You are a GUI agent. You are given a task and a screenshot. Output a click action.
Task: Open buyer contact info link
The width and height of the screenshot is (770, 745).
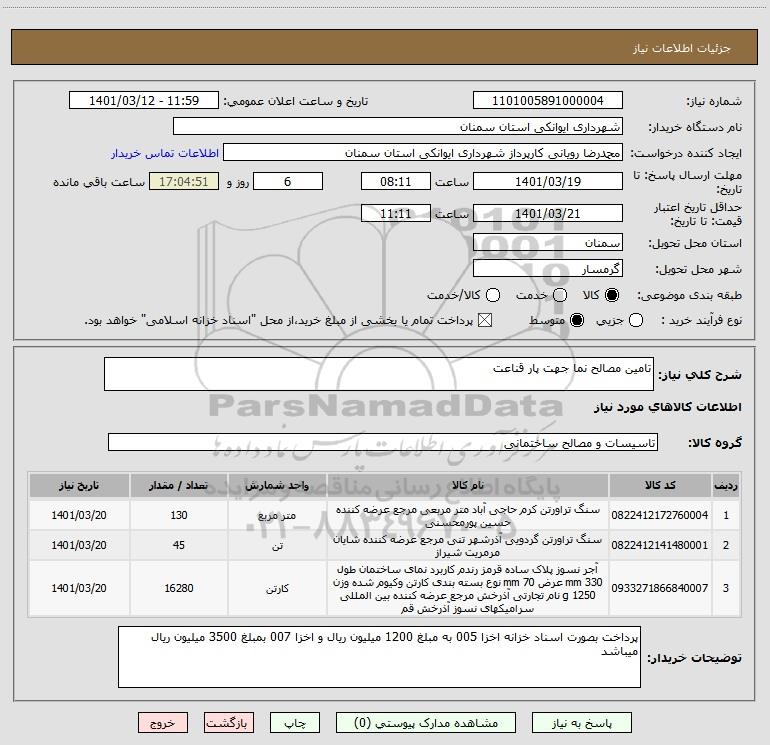(x=165, y=153)
